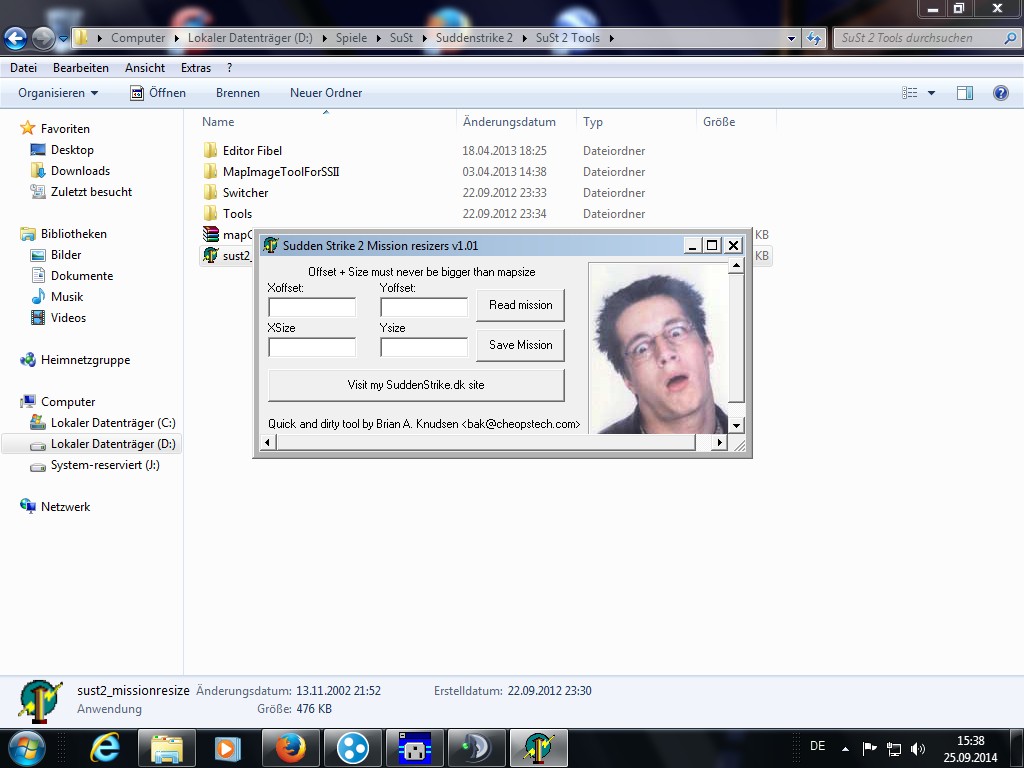Screen dimensions: 1024x768
Task: Open Zuletzt besucht in navigation pane
Action: pos(91,191)
